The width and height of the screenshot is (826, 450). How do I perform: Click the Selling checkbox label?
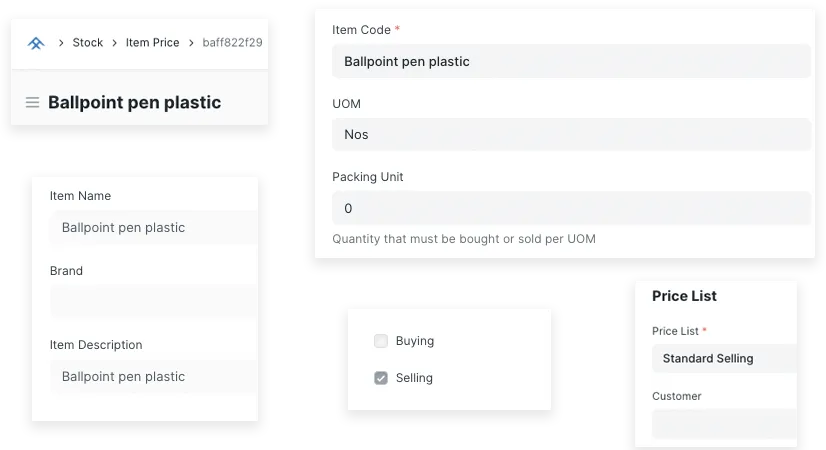tap(414, 378)
